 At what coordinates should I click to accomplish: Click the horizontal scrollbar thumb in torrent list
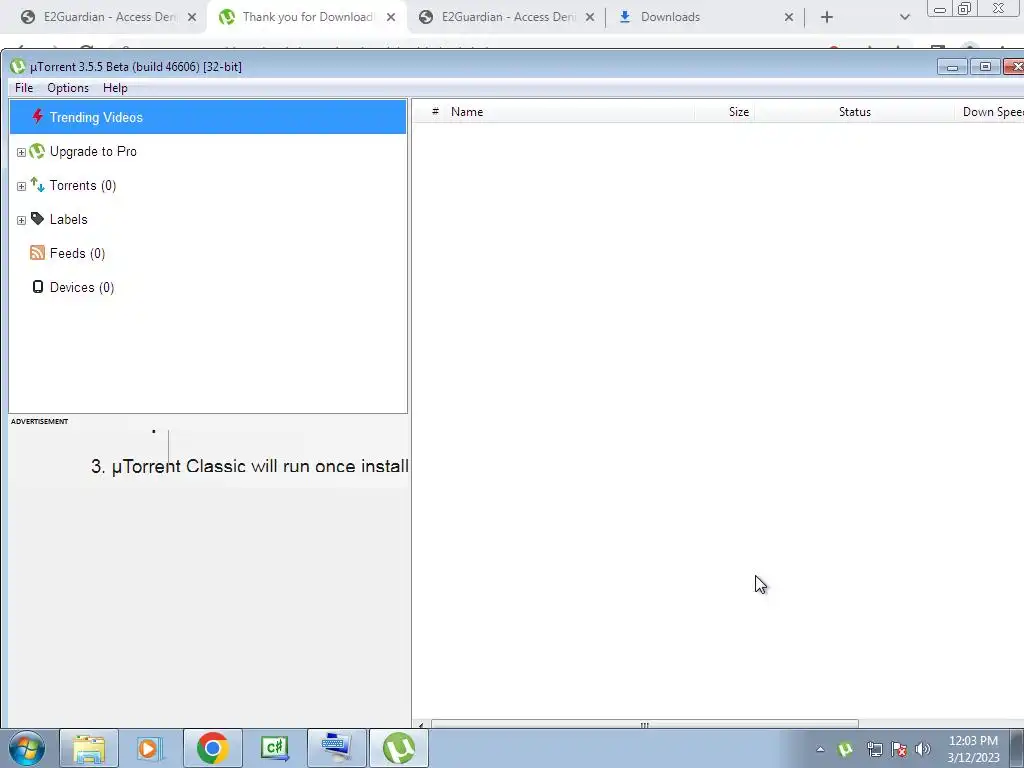(x=645, y=724)
